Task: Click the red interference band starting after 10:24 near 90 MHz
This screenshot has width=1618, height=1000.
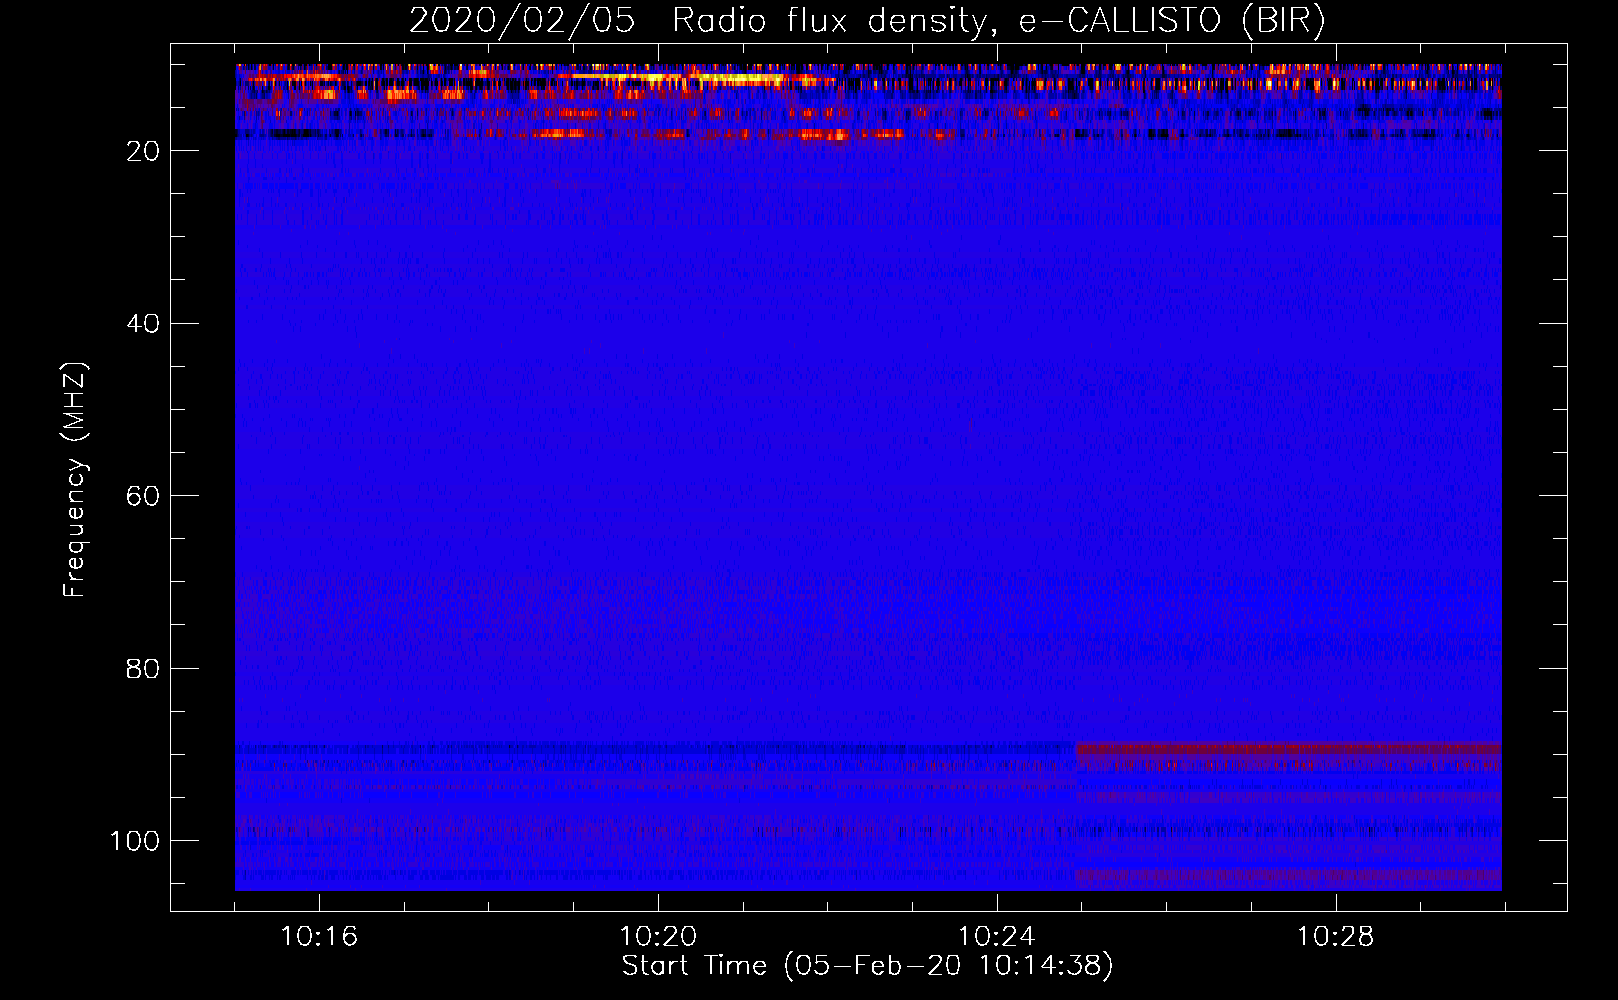Action: pos(1288,748)
